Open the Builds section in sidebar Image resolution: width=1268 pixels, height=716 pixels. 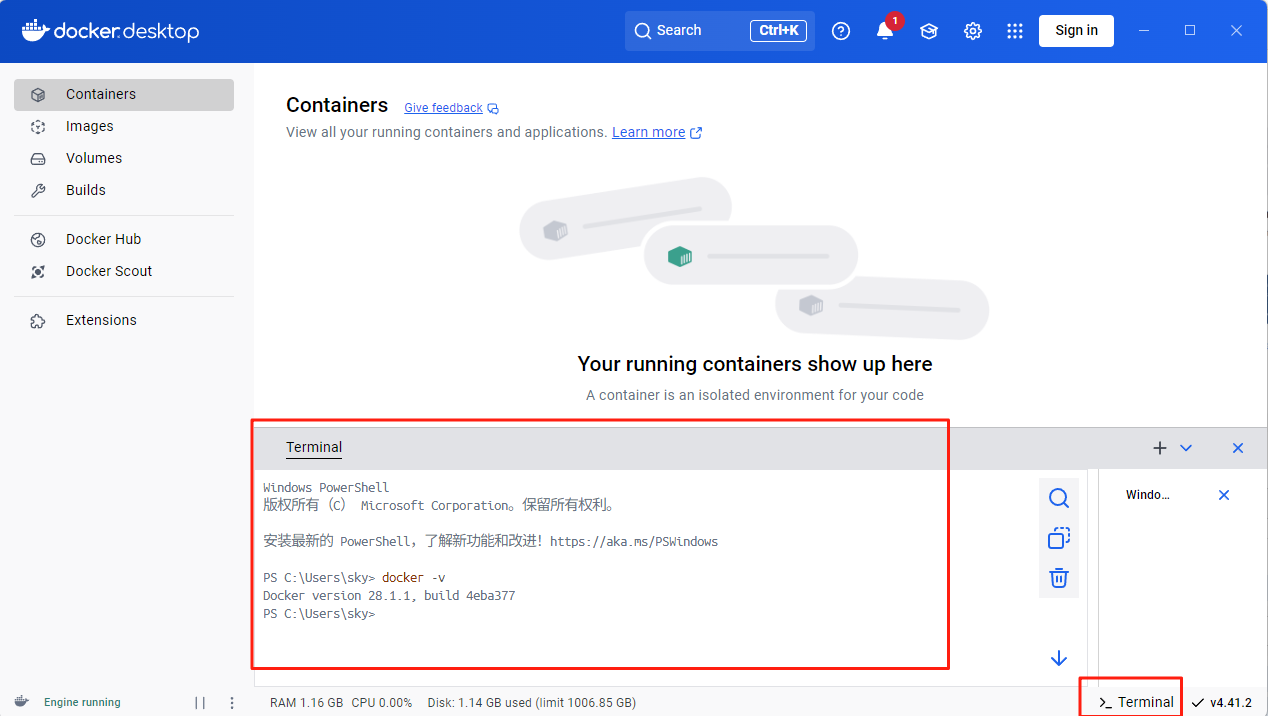[124, 190]
